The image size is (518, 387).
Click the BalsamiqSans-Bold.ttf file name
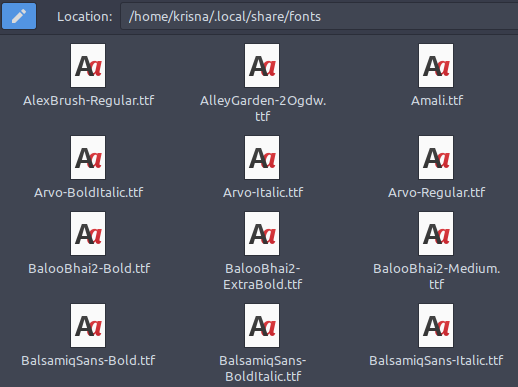[x=88, y=361]
